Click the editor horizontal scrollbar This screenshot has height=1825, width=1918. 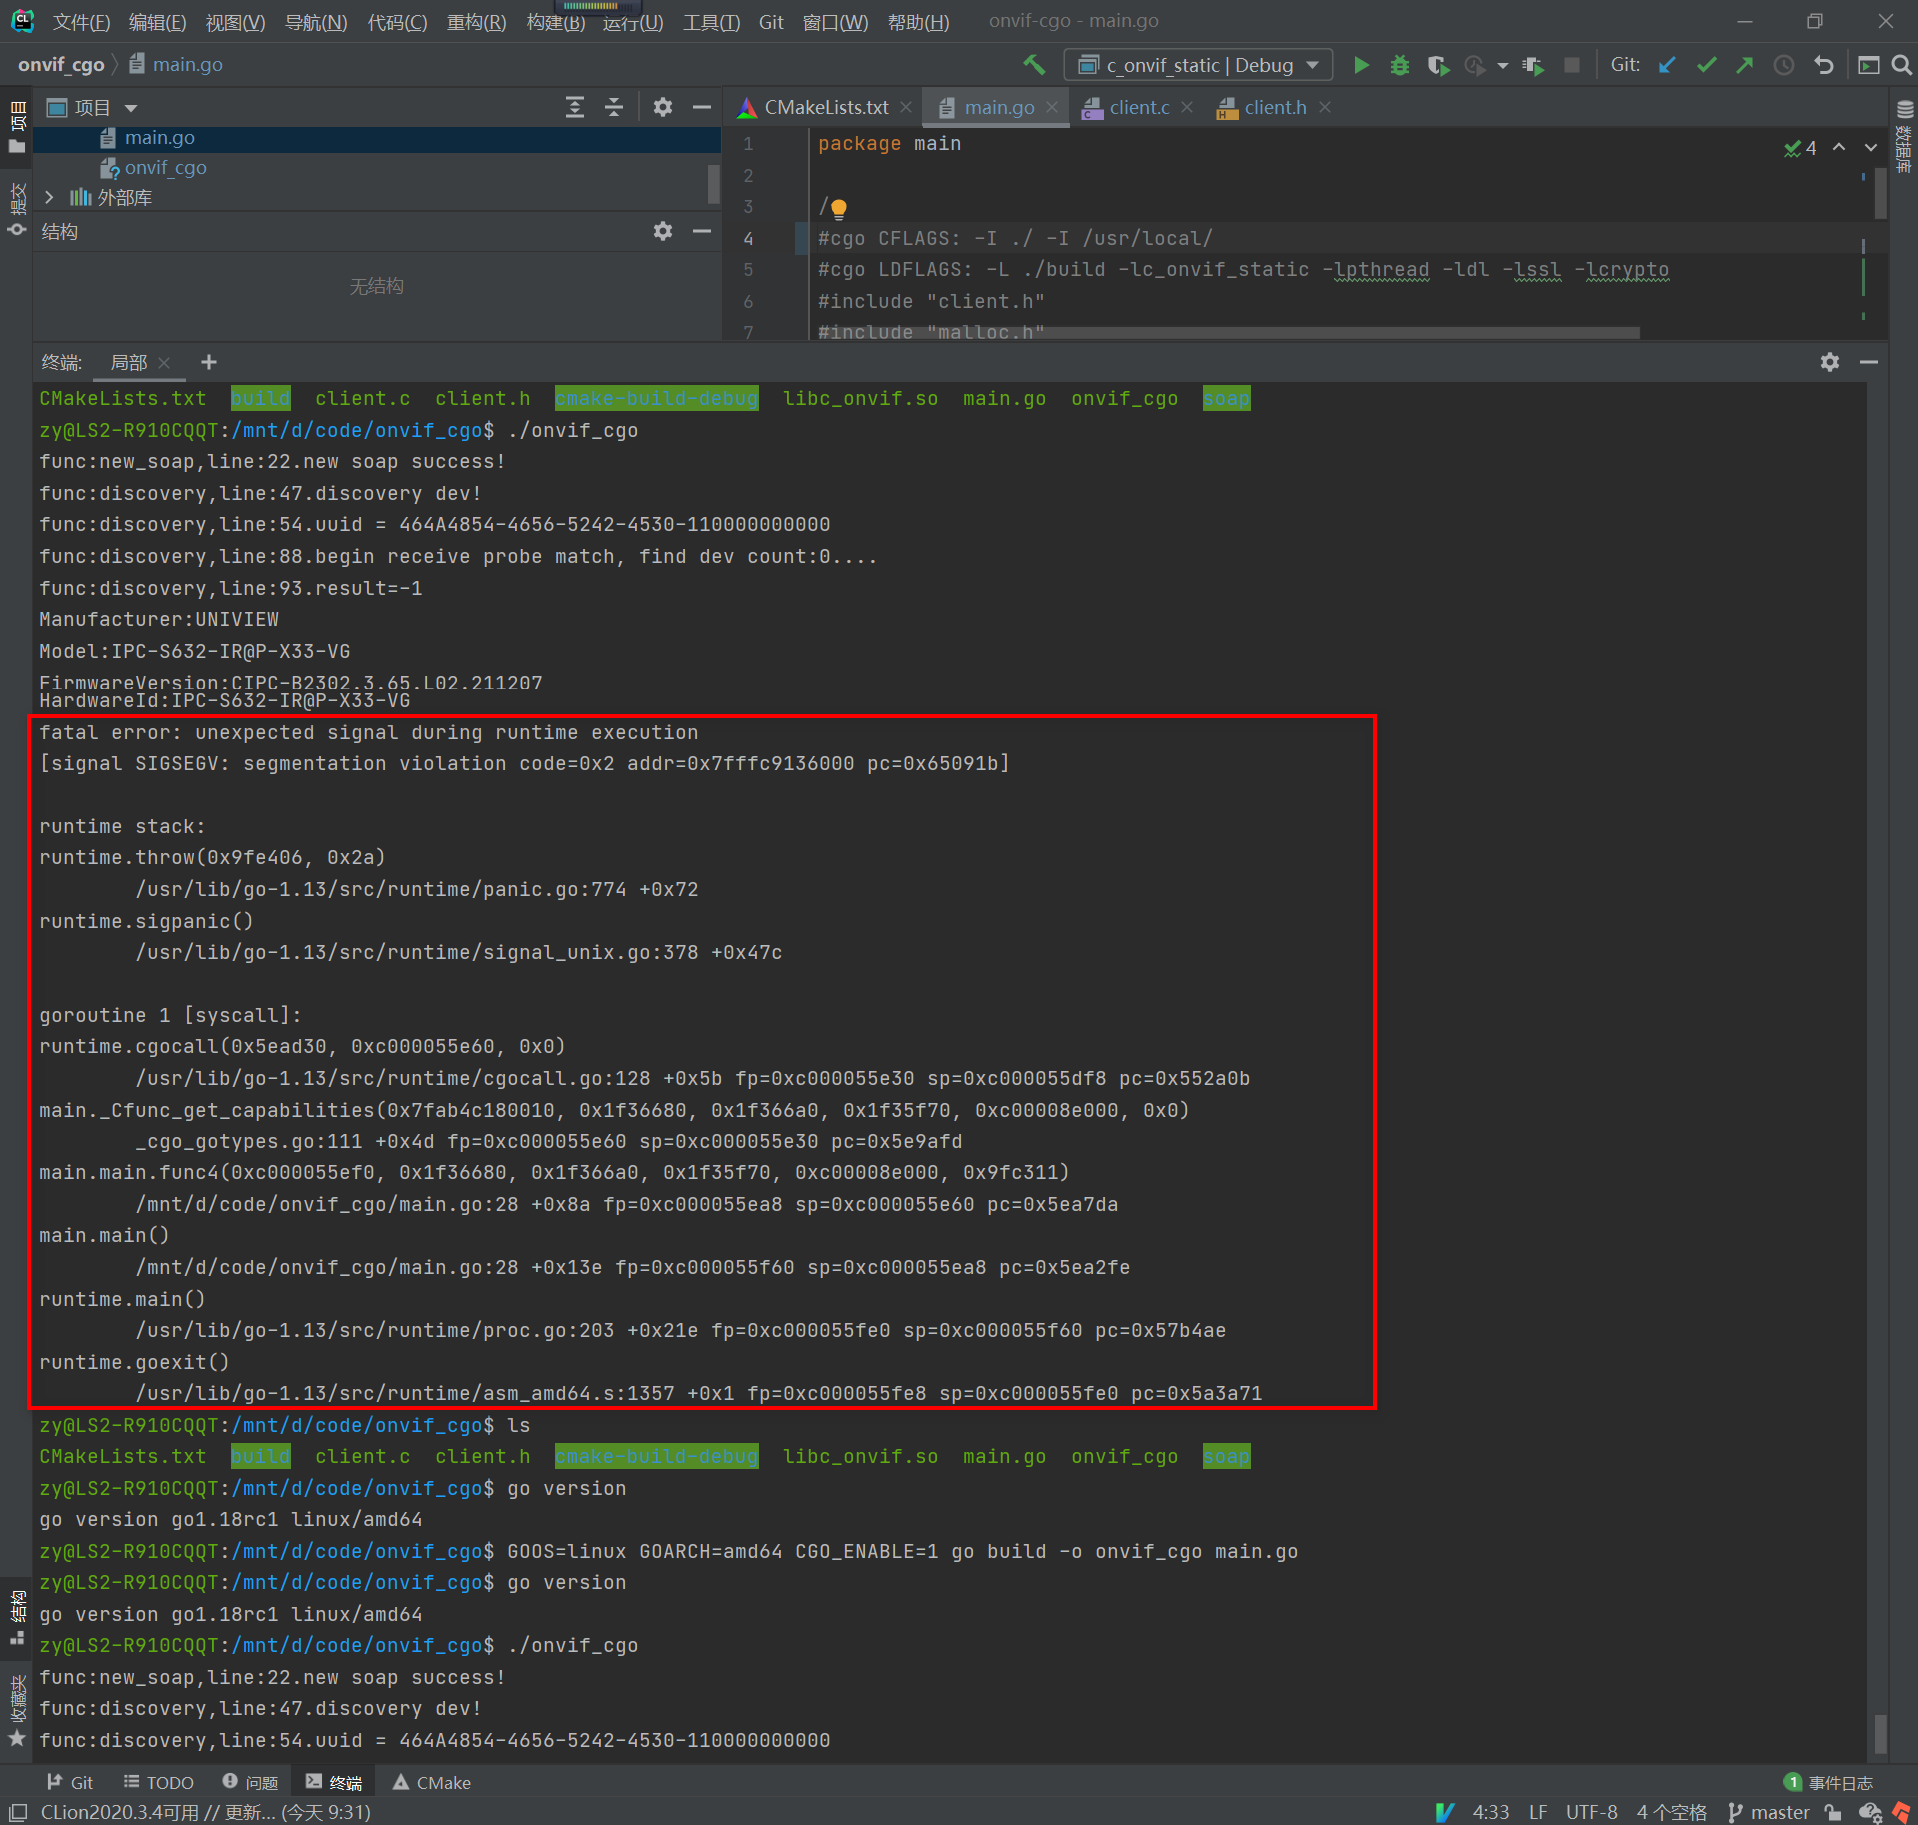pyautogui.click(x=1229, y=333)
